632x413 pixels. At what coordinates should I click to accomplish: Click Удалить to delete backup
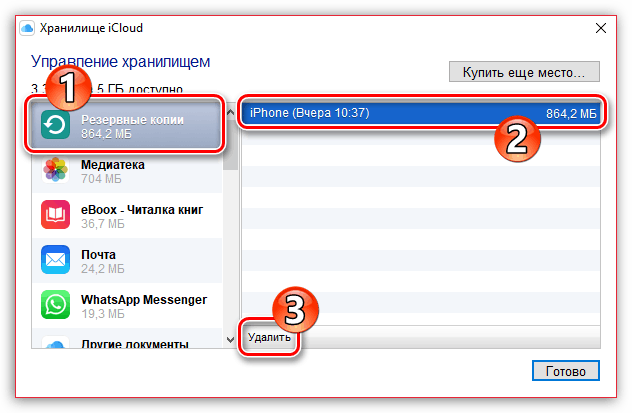pos(269,337)
